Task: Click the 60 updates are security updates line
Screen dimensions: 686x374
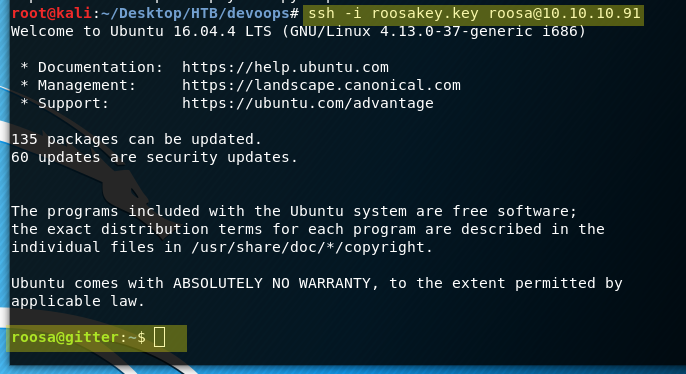Action: click(x=154, y=157)
